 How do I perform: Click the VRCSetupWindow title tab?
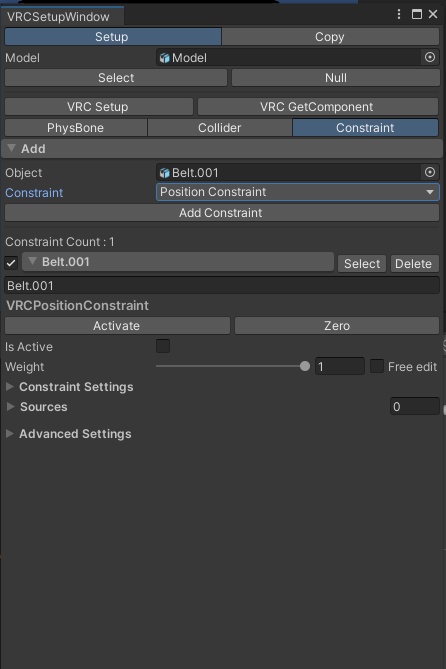[62, 17]
